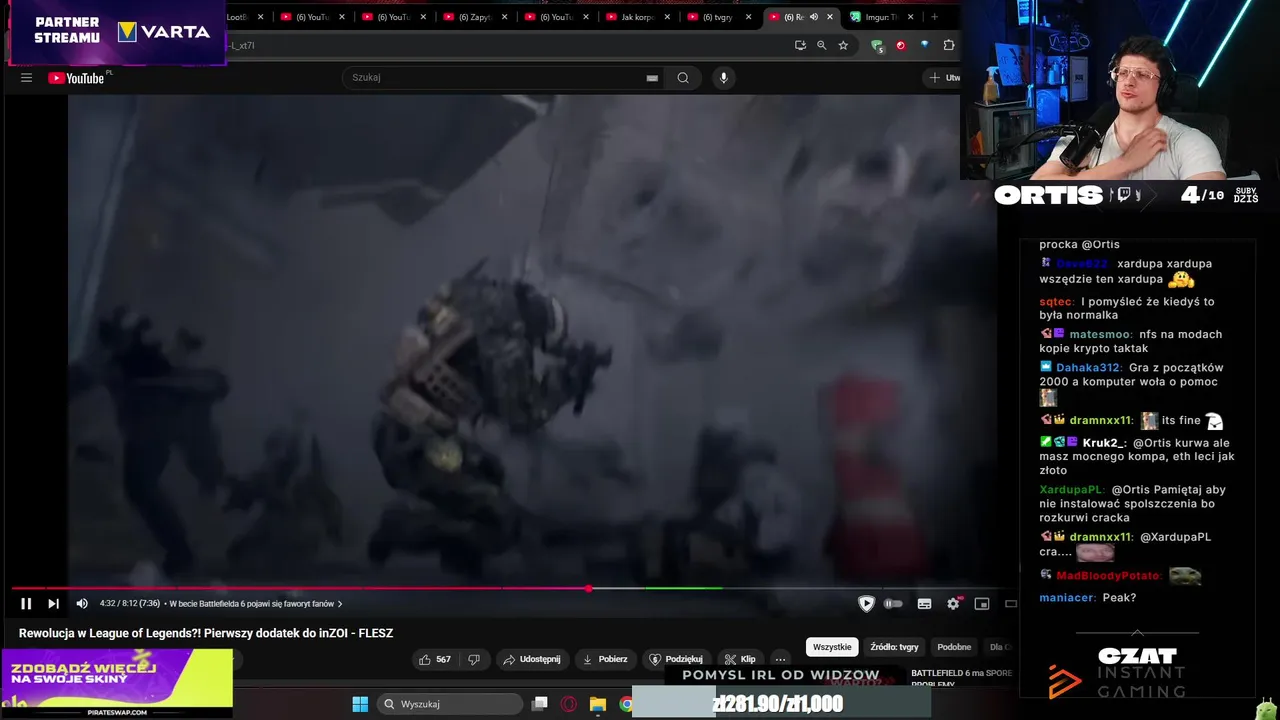The width and height of the screenshot is (1280, 720).
Task: Click the taskbar Wyszukaj search box
Action: click(x=450, y=704)
